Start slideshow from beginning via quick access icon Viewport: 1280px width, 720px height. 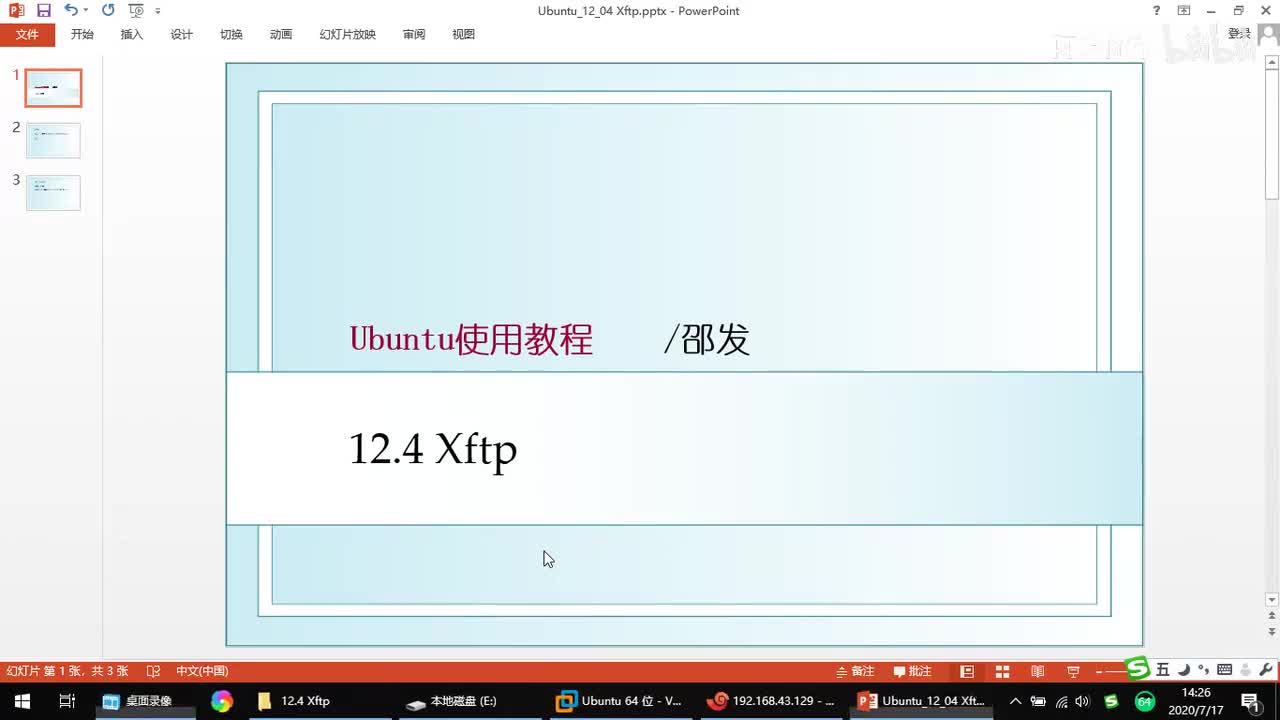pos(136,11)
